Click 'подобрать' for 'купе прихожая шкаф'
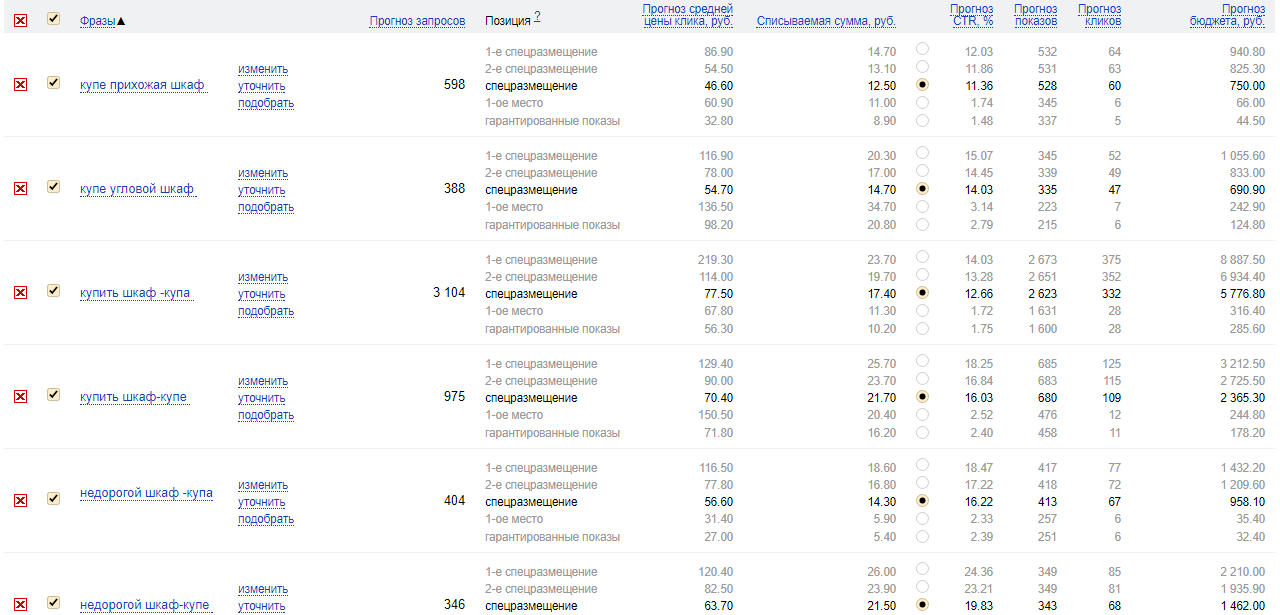The image size is (1280, 615). click(x=266, y=103)
